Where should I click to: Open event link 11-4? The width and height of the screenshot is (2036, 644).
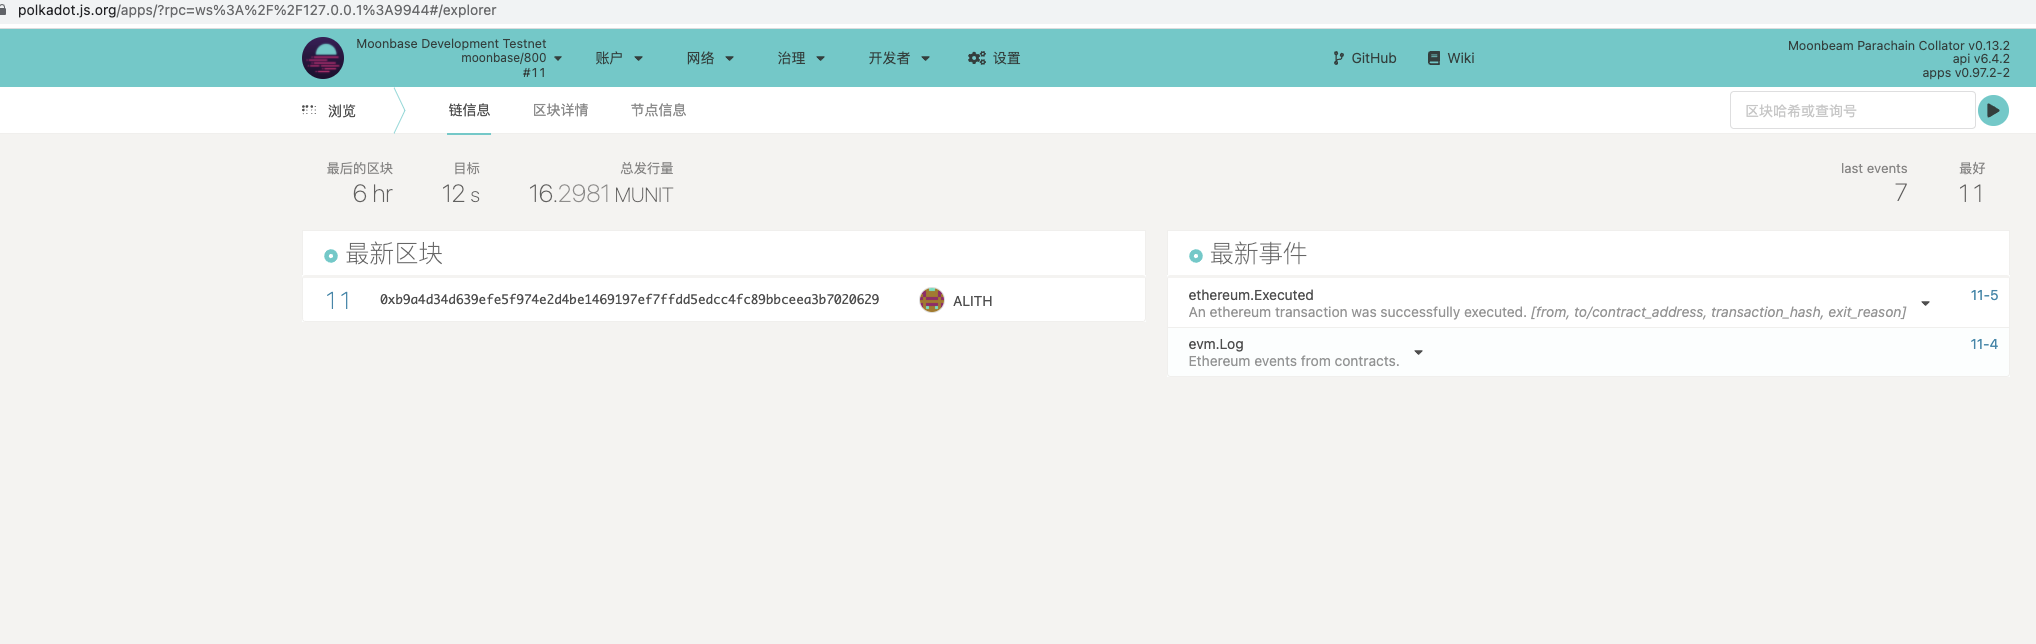tap(1984, 344)
